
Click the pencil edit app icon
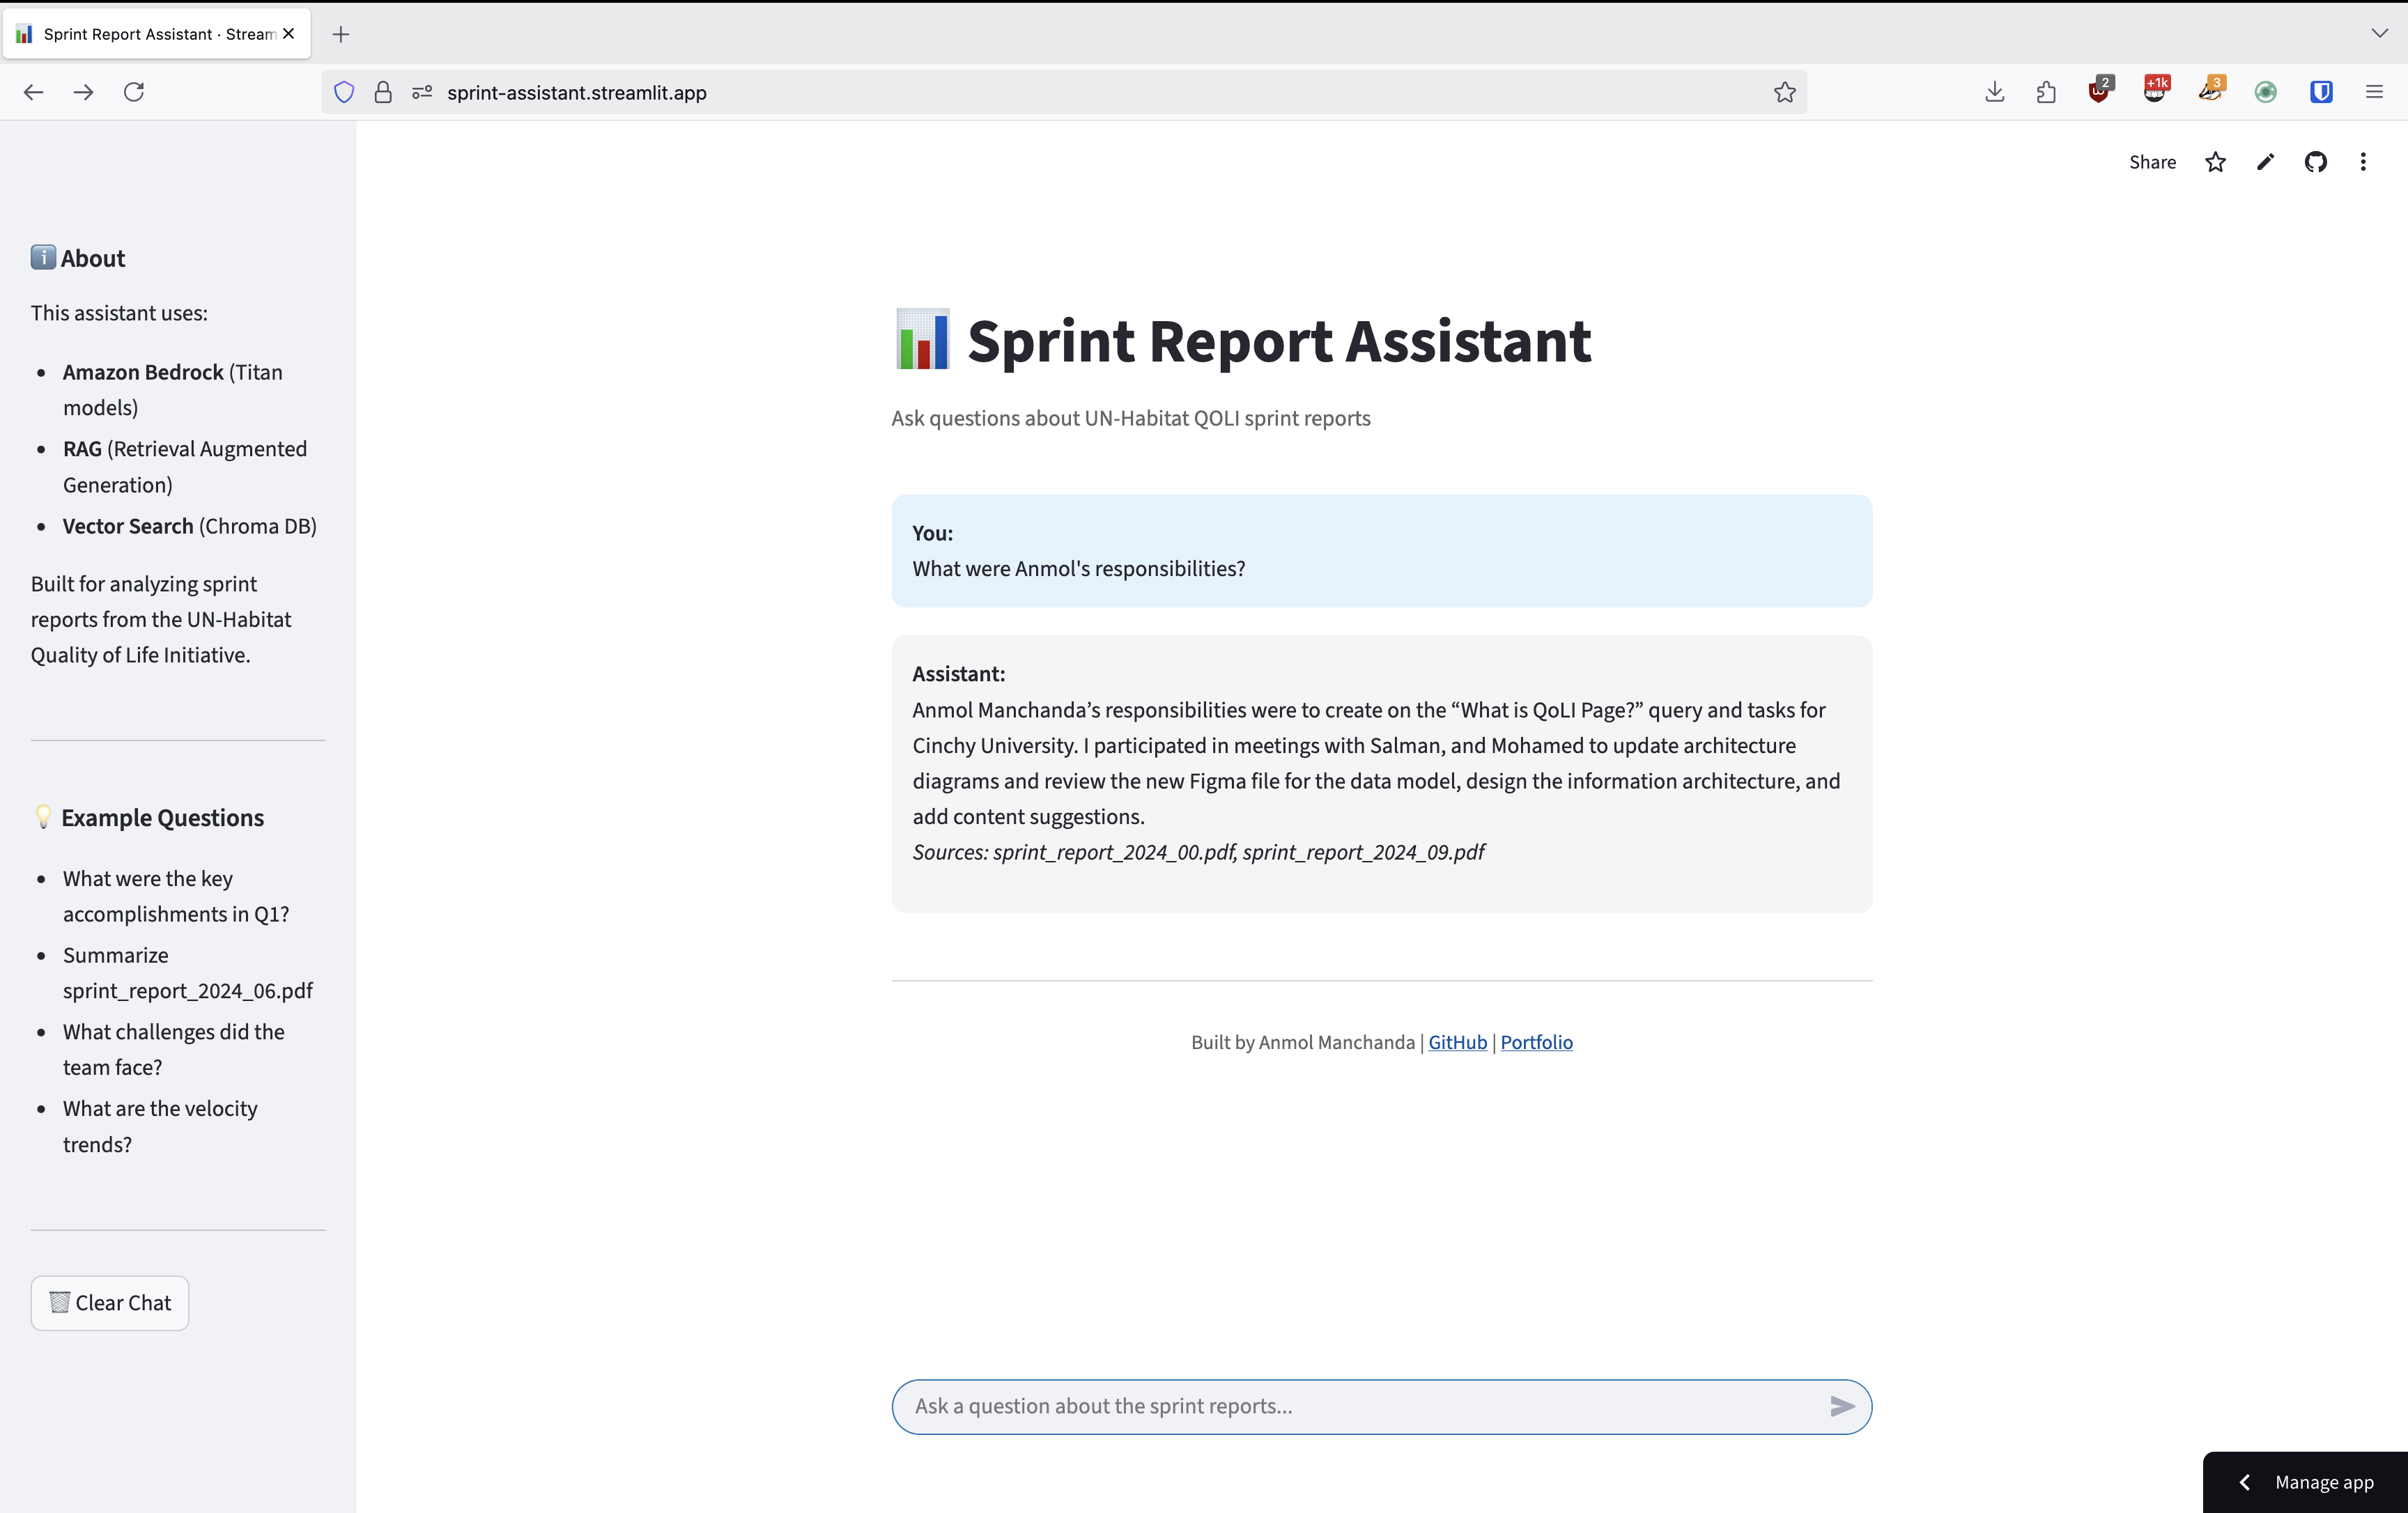pos(2265,162)
